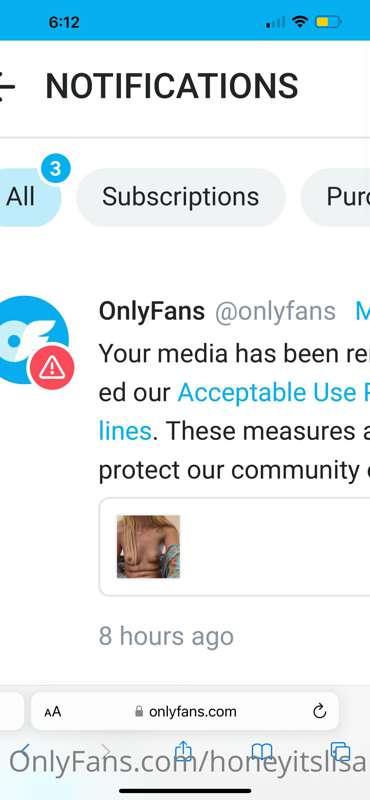This screenshot has width=370, height=800.
Task: Tap the back arrow beside NOTIFICATIONS
Action: [x=6, y=86]
